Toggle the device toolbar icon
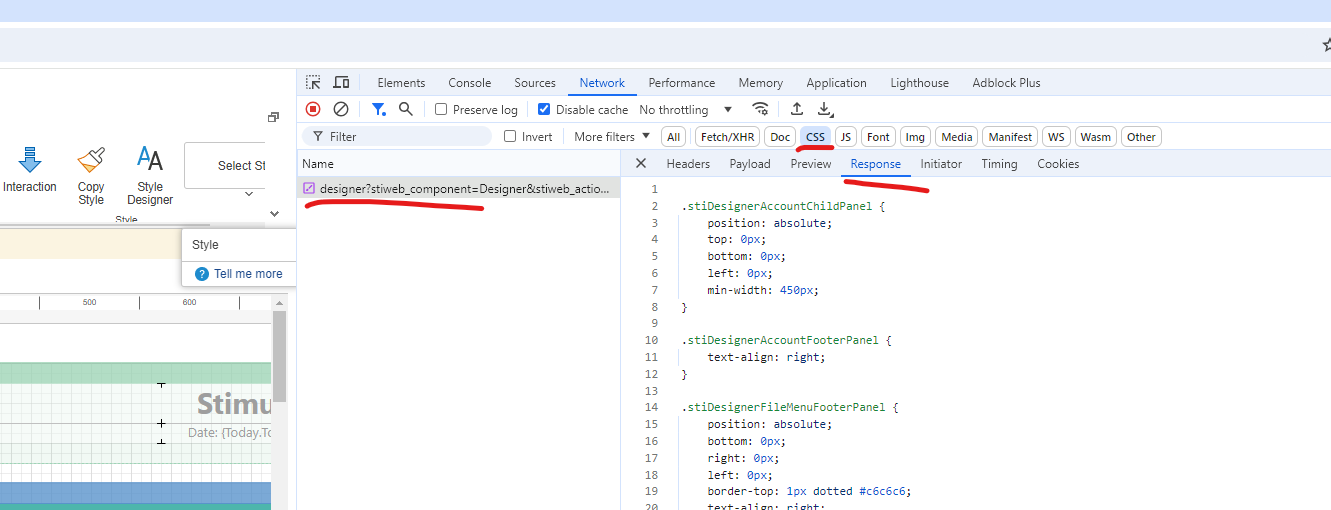The height and width of the screenshot is (510, 1331). [x=341, y=83]
